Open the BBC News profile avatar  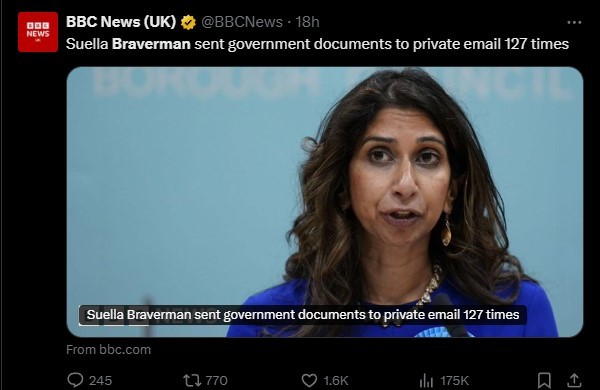click(38, 32)
